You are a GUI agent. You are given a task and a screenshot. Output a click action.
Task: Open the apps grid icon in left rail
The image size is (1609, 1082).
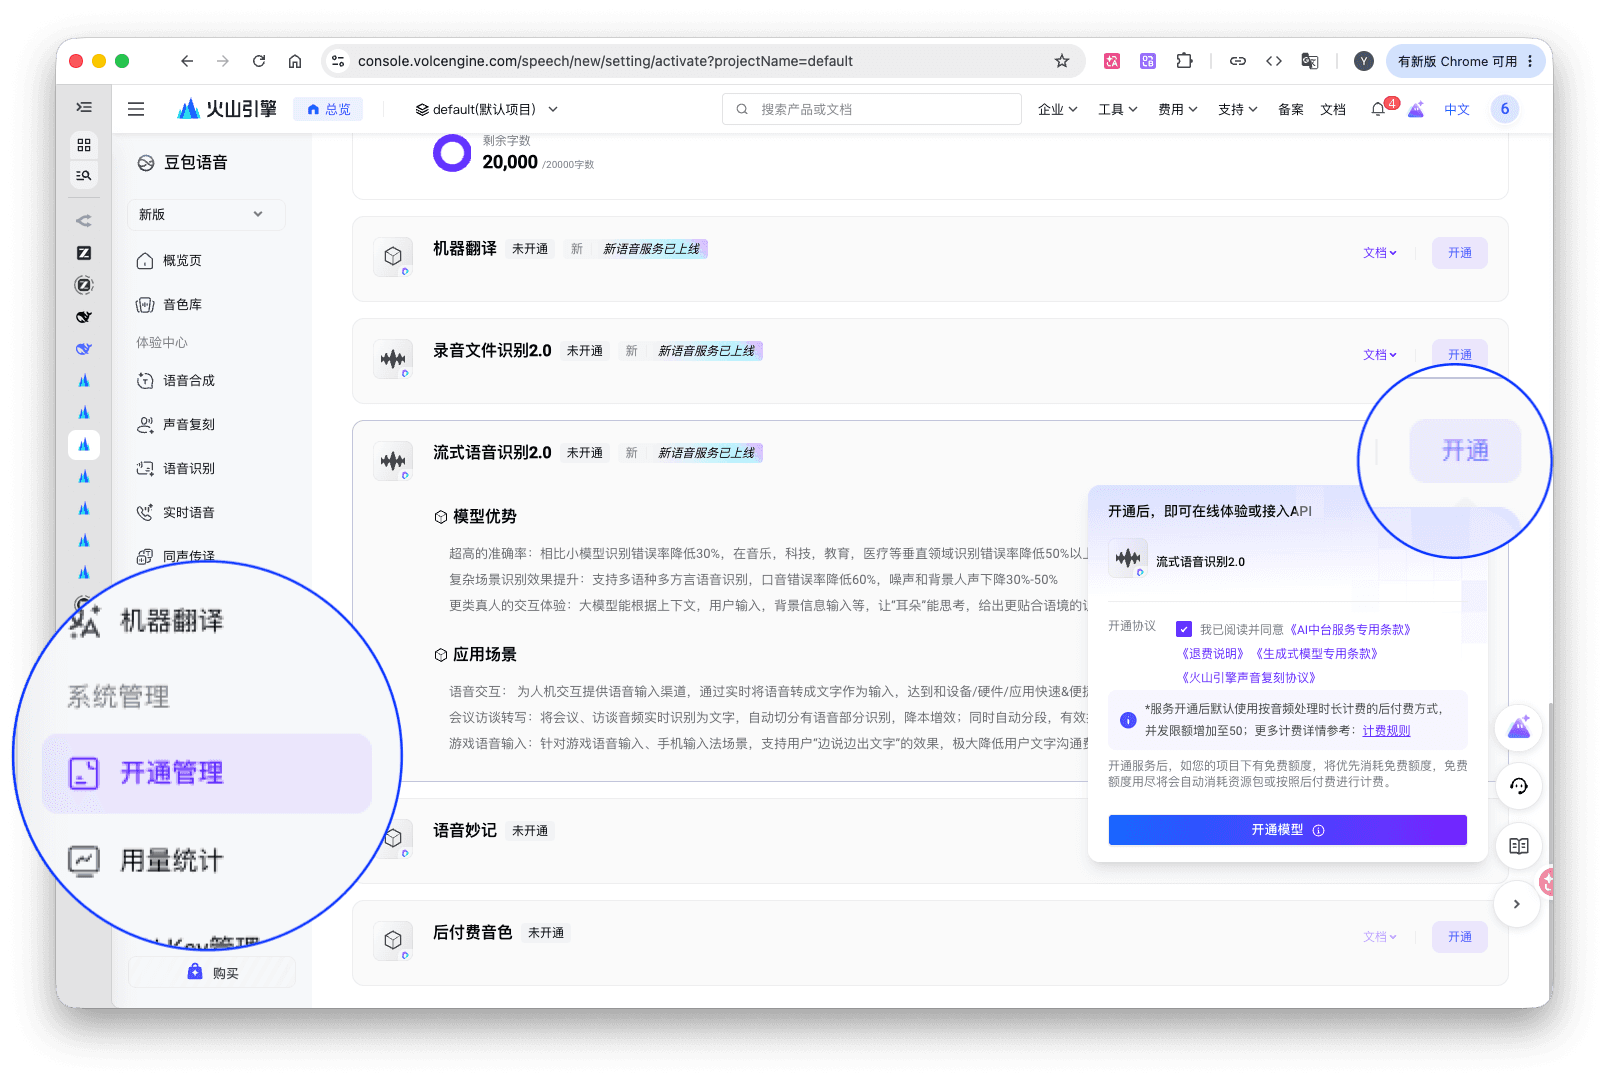tap(84, 145)
